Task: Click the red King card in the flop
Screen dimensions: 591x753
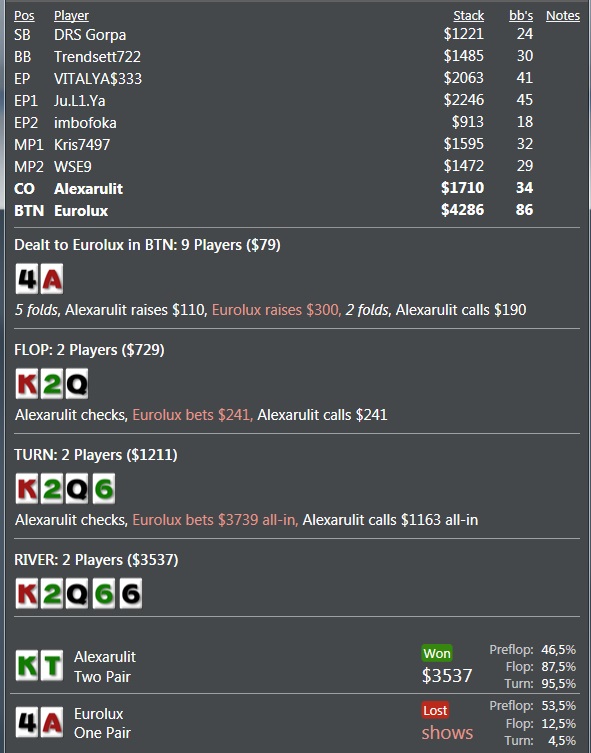Action: coord(27,384)
